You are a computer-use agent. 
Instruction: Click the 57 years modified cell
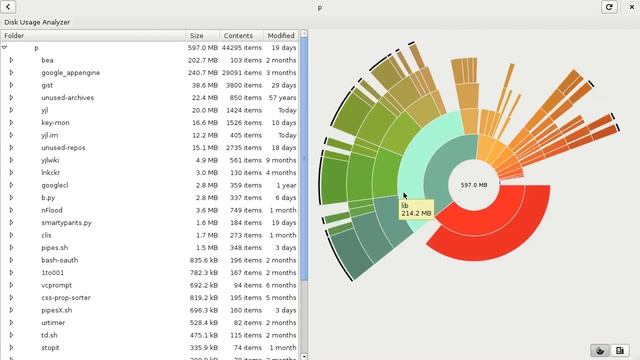click(x=282, y=98)
